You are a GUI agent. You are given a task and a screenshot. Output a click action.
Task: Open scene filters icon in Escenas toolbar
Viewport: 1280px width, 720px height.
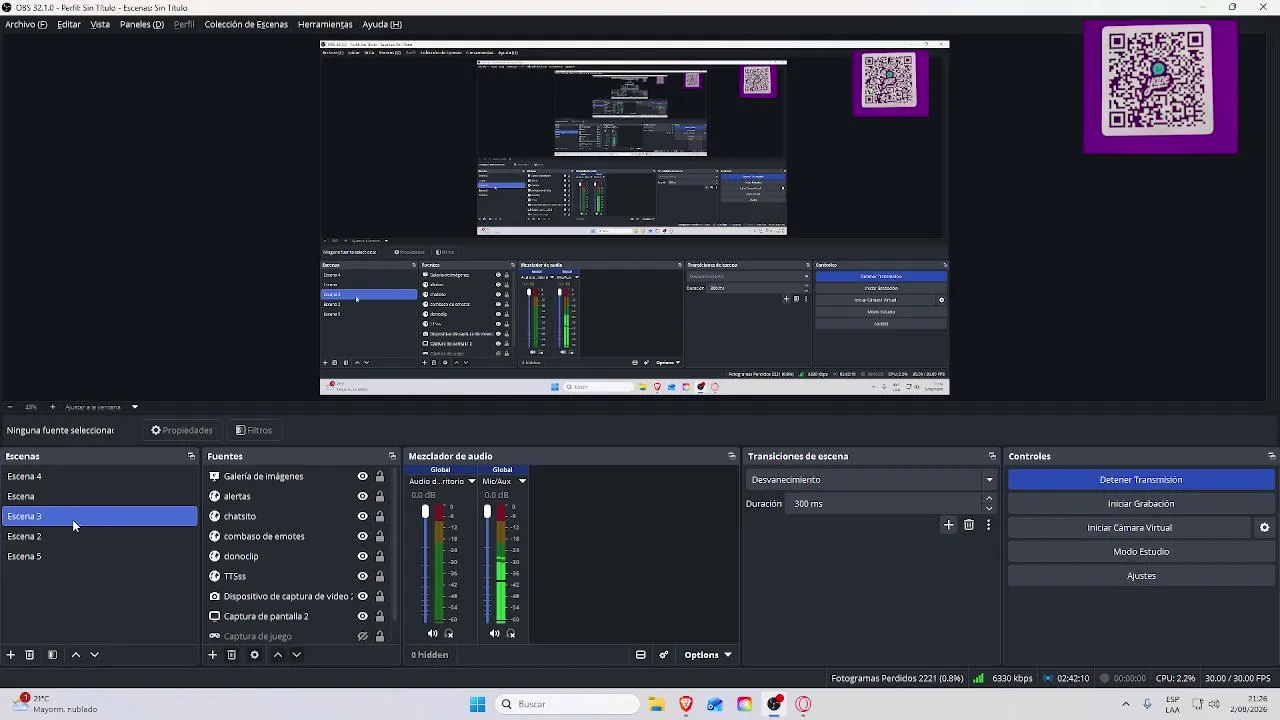(x=52, y=655)
